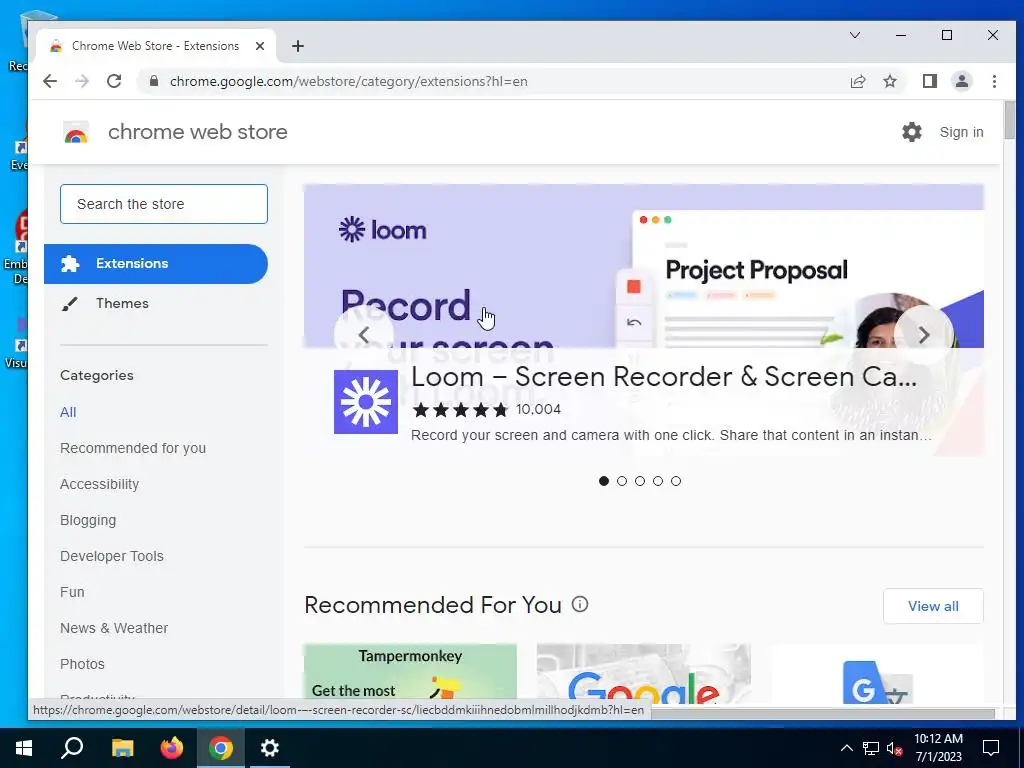Open File Explorer from the taskbar

coord(122,748)
